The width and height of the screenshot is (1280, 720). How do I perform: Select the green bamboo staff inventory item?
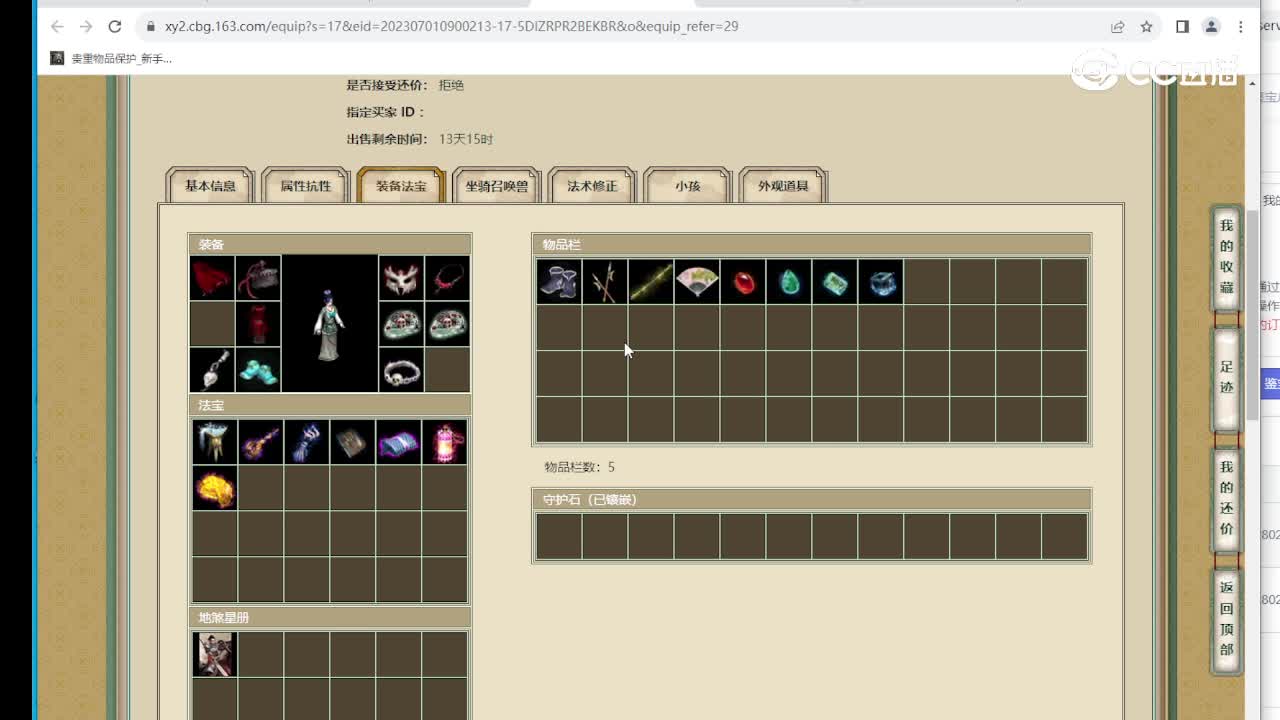651,282
